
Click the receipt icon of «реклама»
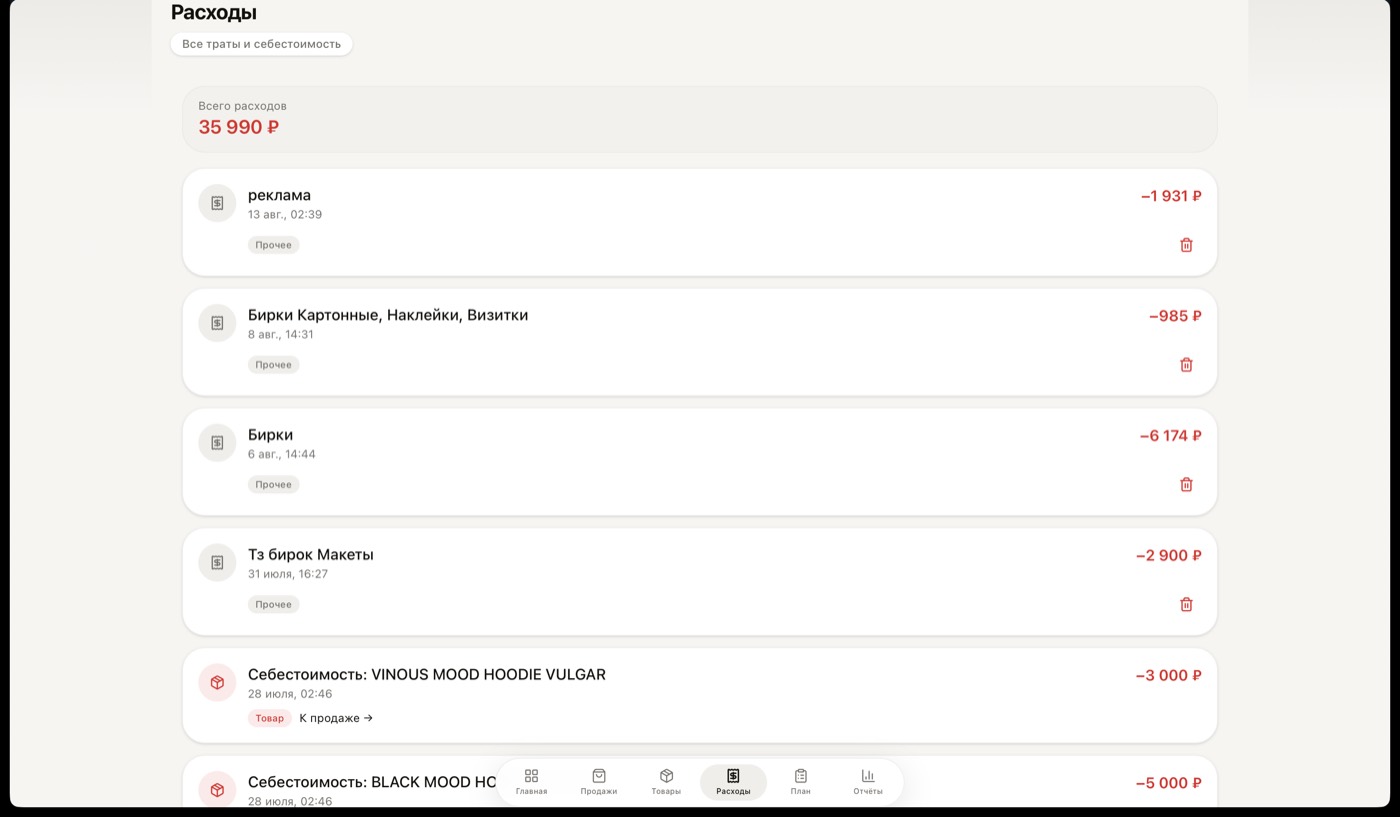click(x=217, y=203)
